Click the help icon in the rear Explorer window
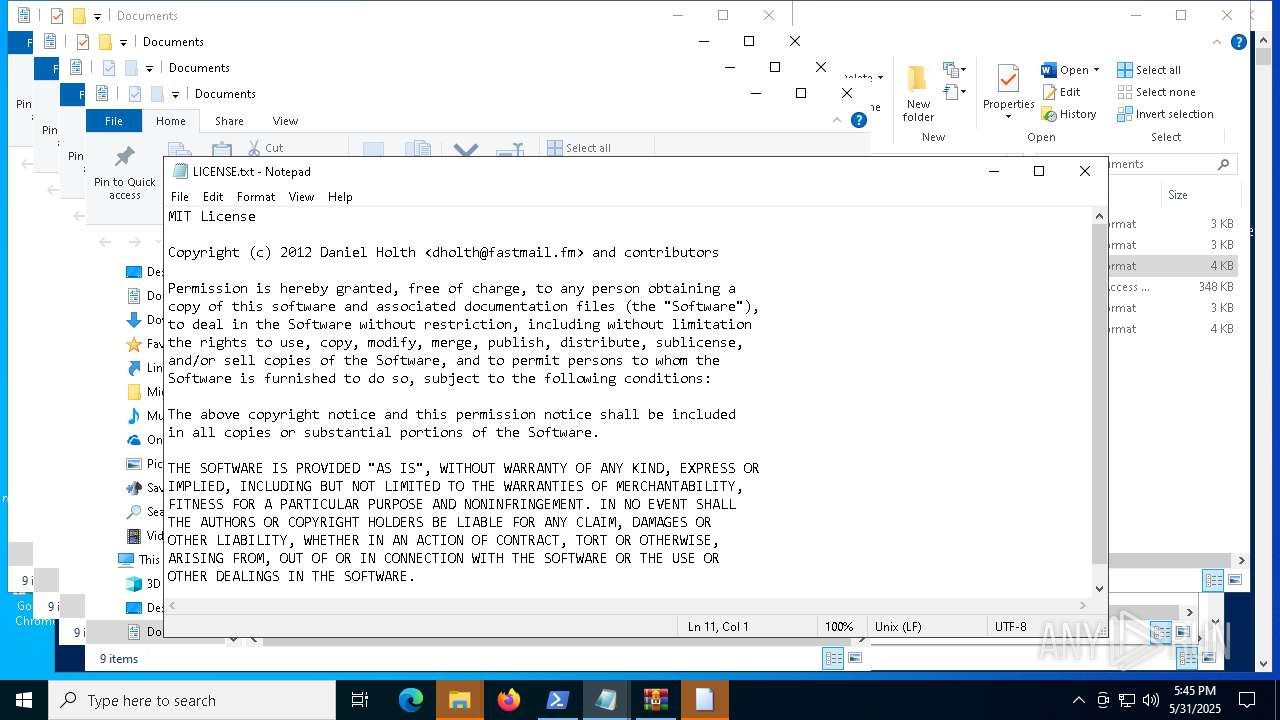Screen dimensions: 1280x720 1239,42
